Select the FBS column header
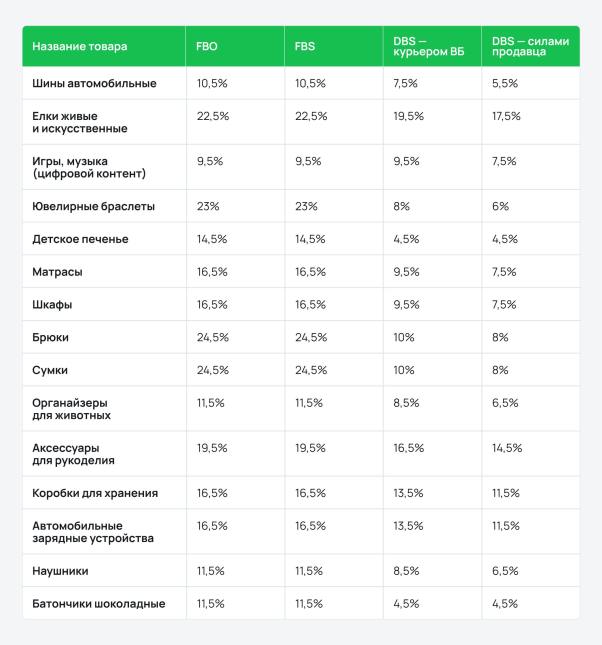 click(x=304, y=46)
